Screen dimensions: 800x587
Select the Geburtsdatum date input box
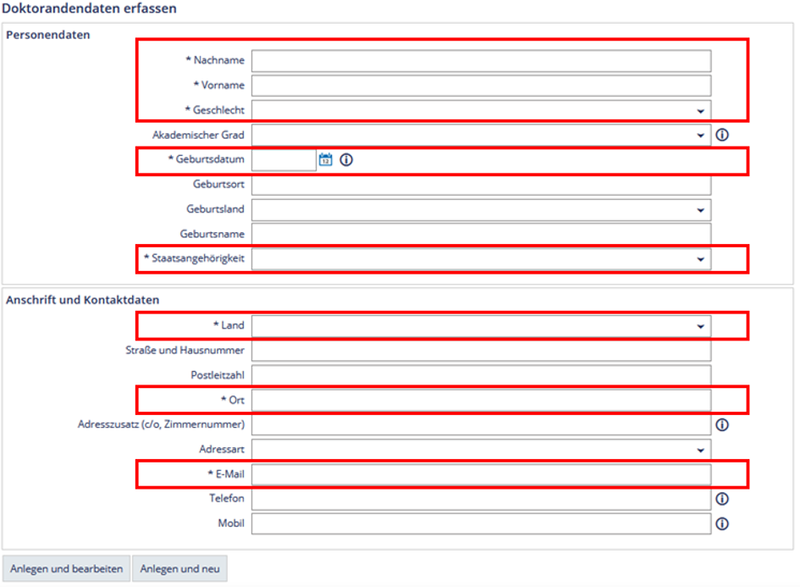click(x=284, y=160)
